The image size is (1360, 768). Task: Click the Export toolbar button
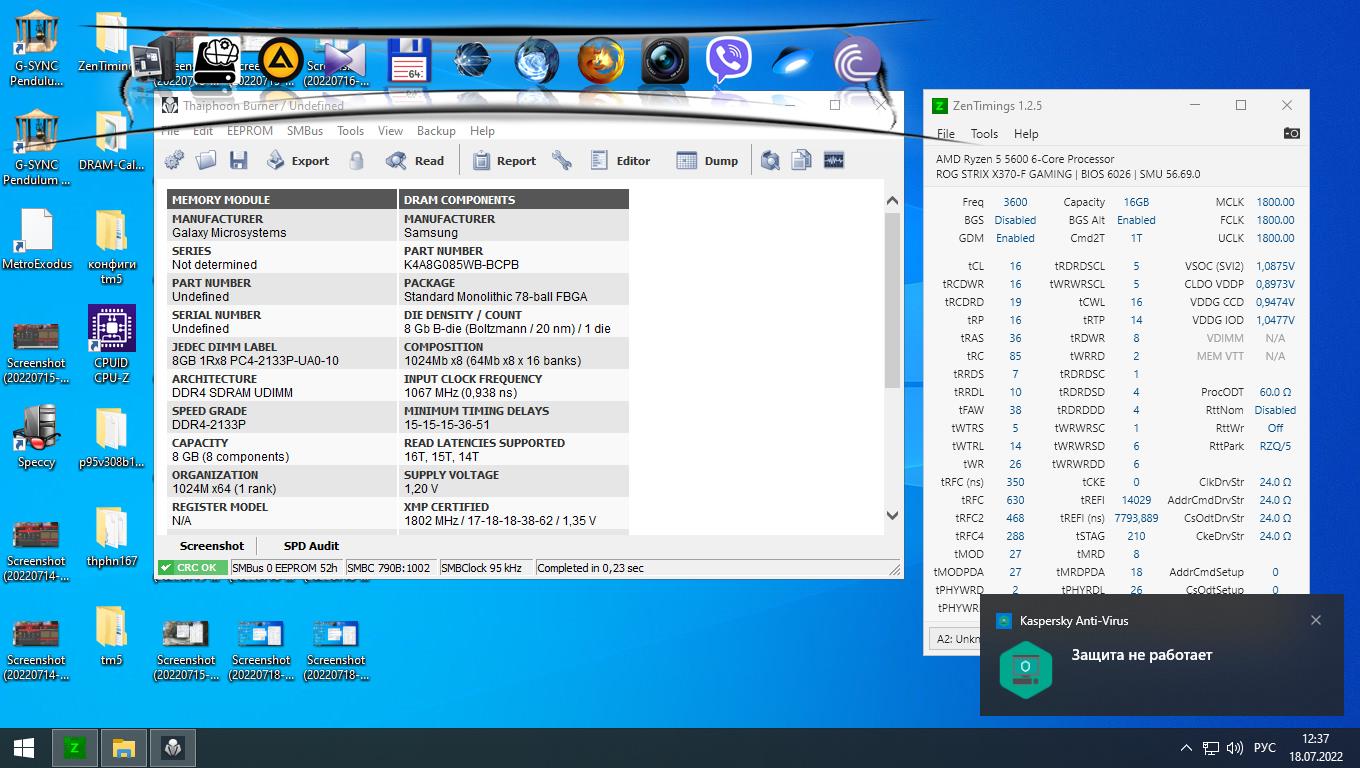(298, 160)
